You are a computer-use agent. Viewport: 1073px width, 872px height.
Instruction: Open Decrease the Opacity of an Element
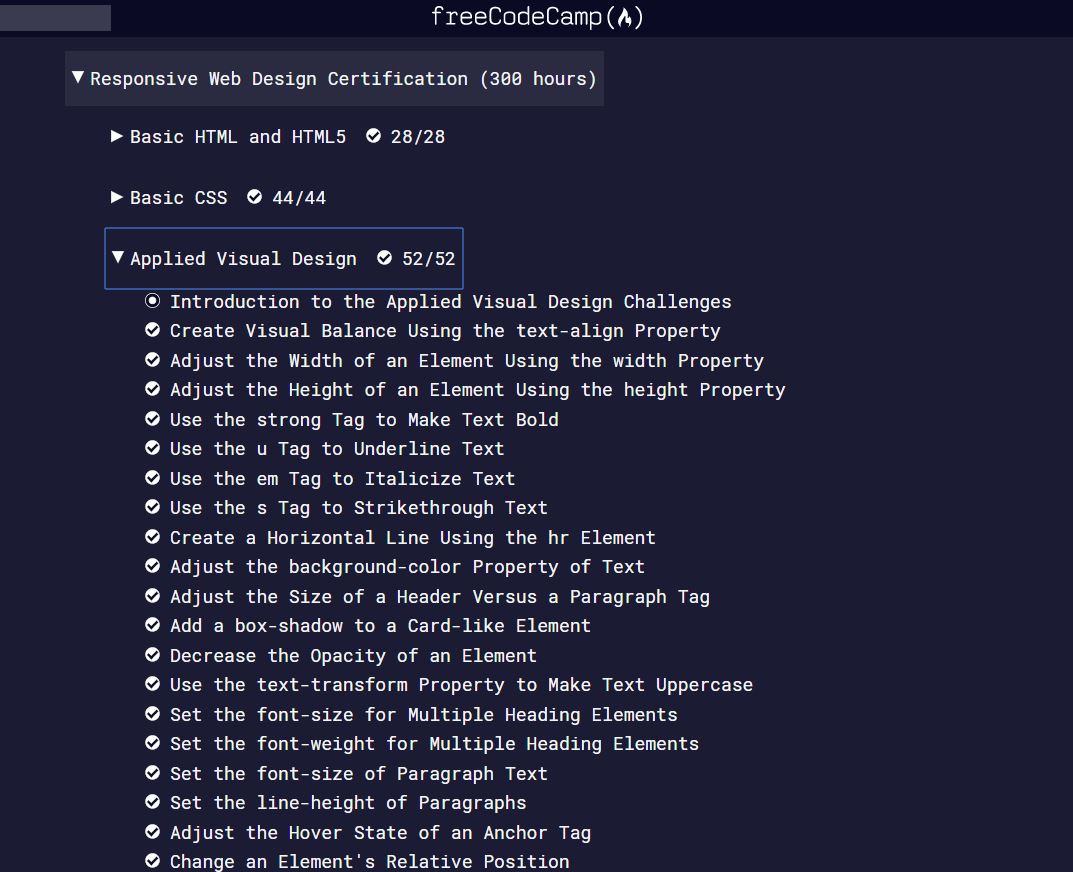pyautogui.click(x=353, y=656)
